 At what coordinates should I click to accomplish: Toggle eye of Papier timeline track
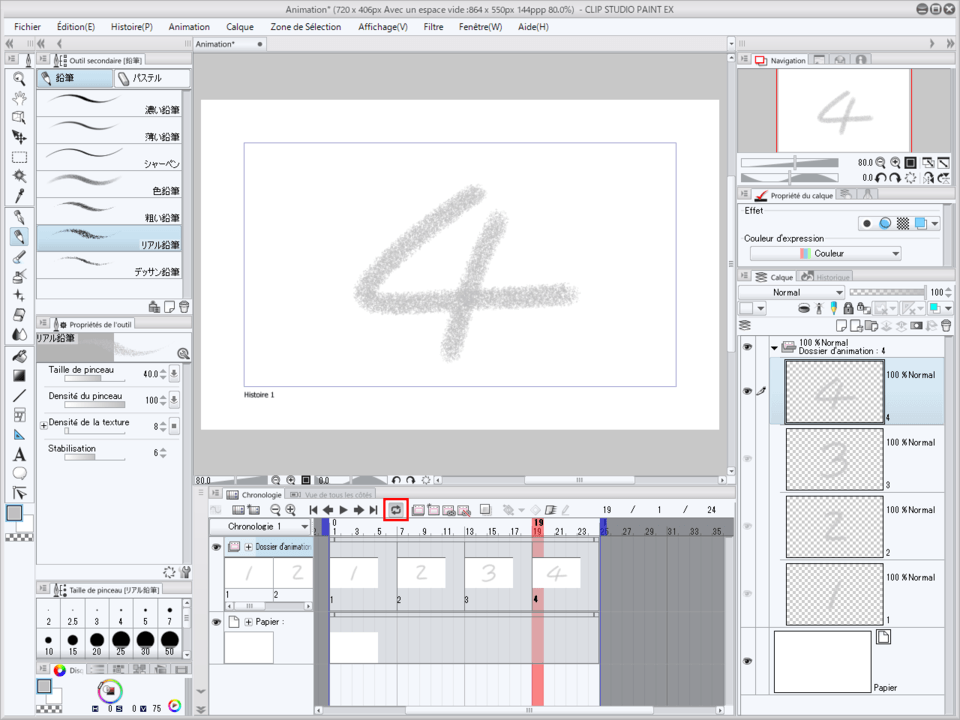click(x=216, y=622)
